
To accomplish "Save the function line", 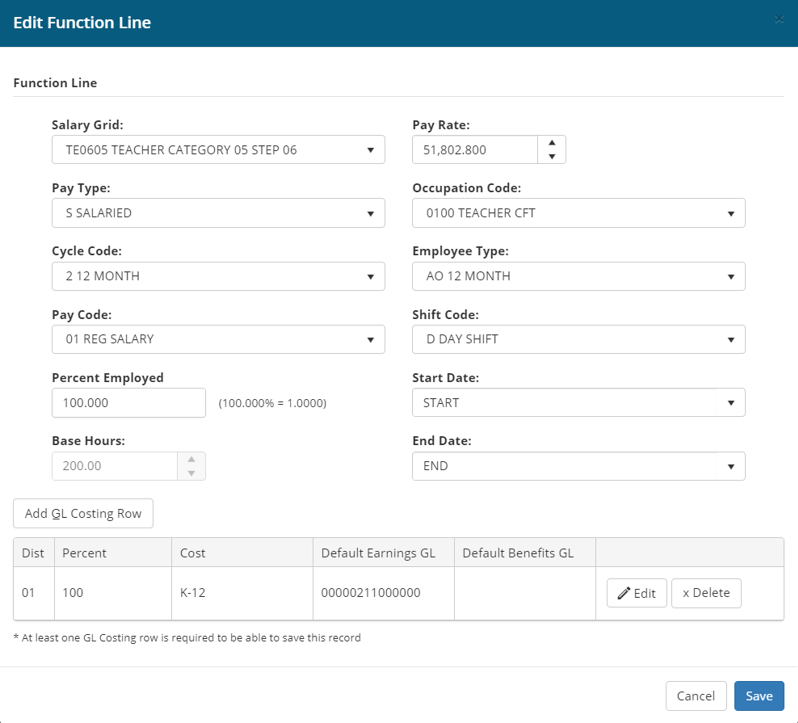I will point(759,696).
